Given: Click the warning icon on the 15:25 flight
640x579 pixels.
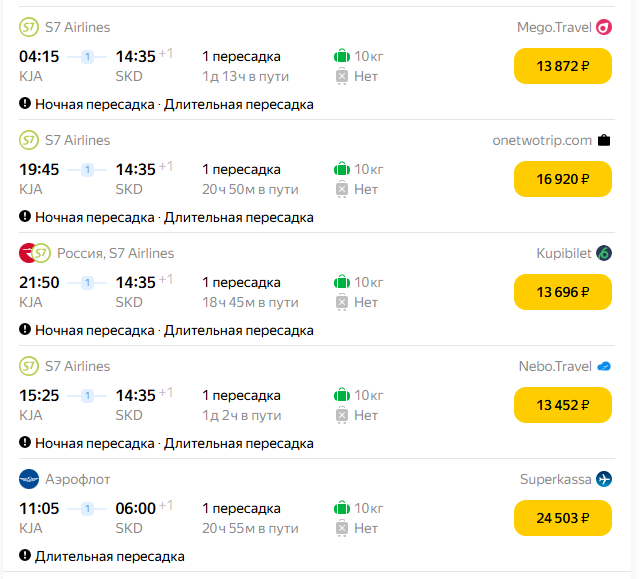Looking at the screenshot, I should tap(25, 443).
